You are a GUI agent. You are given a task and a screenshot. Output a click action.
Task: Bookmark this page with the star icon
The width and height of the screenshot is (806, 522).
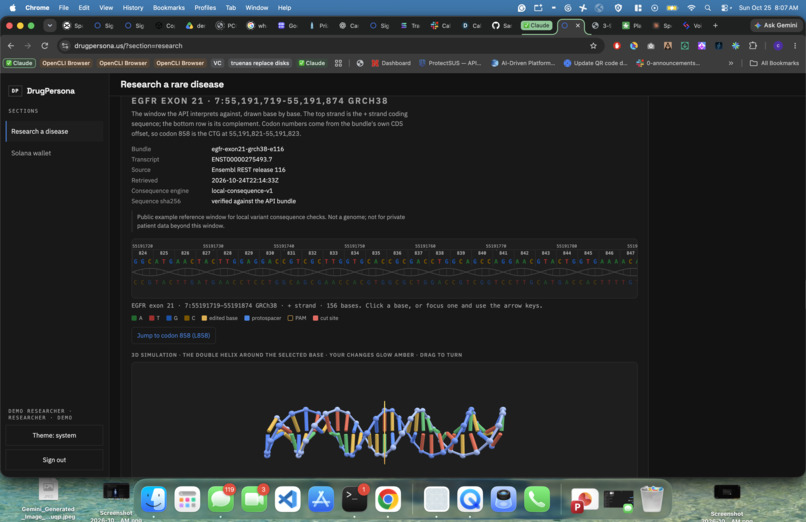pyautogui.click(x=593, y=46)
